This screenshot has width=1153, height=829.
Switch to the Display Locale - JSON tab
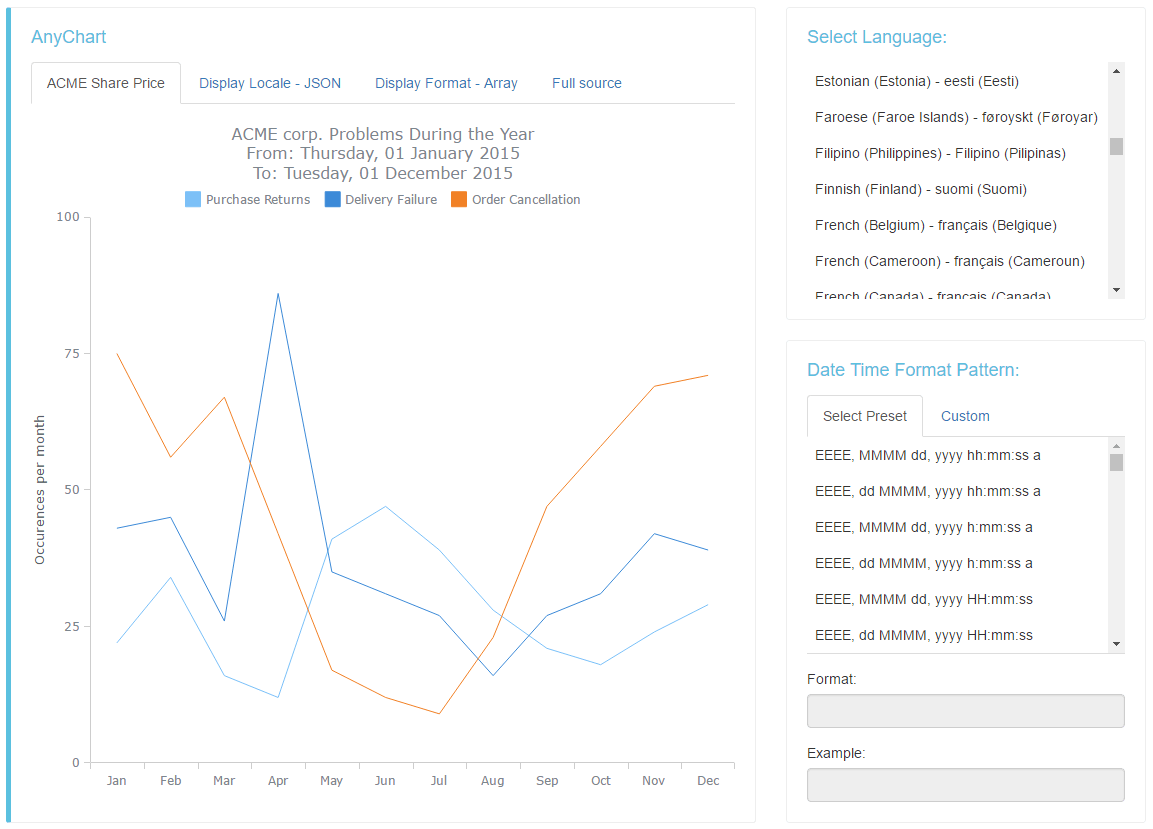(269, 83)
